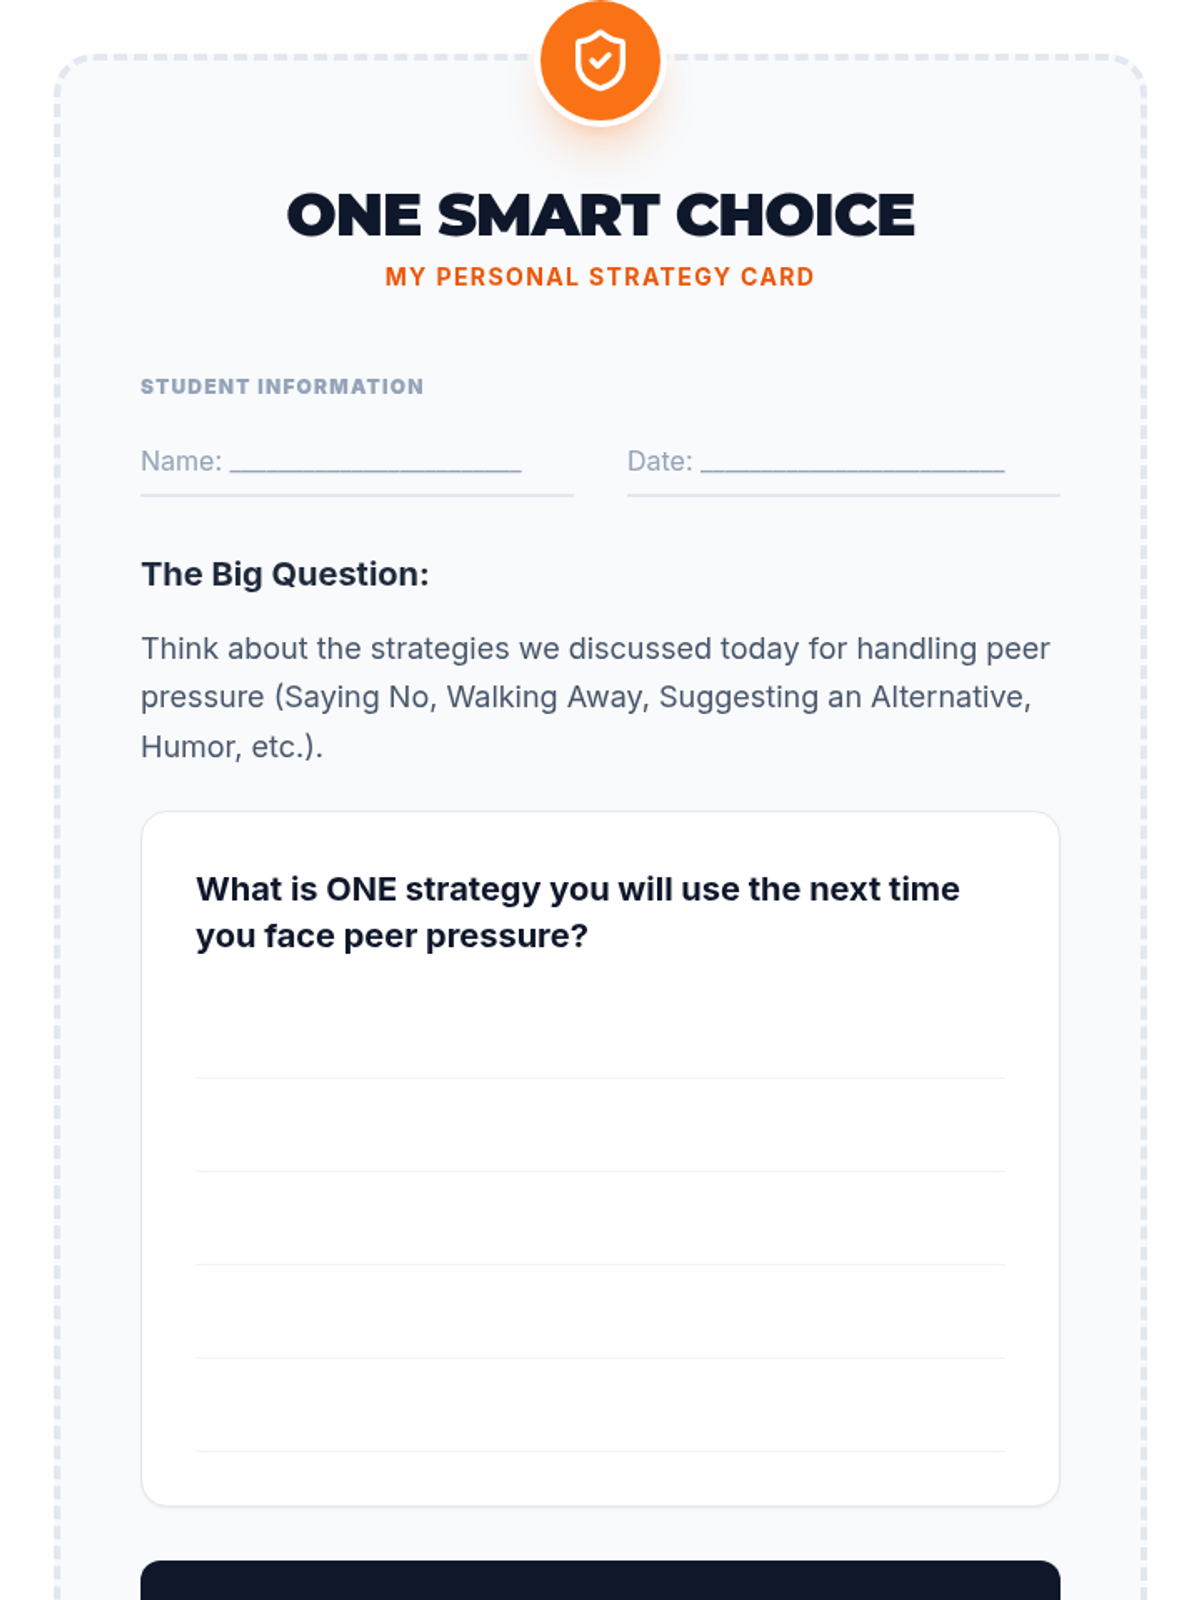1200x1600 pixels.
Task: Click the orange shield checkmark icon
Action: click(600, 61)
